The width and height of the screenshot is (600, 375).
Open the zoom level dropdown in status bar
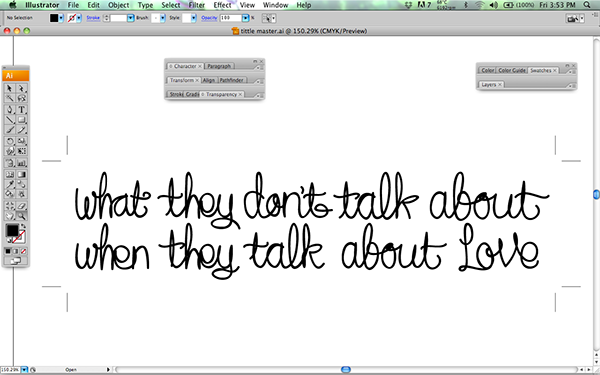click(24, 370)
